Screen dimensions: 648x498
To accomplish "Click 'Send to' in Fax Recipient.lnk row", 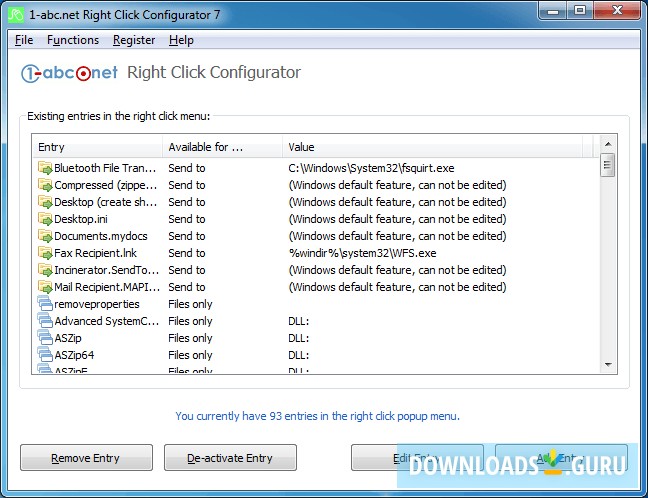I will [186, 253].
